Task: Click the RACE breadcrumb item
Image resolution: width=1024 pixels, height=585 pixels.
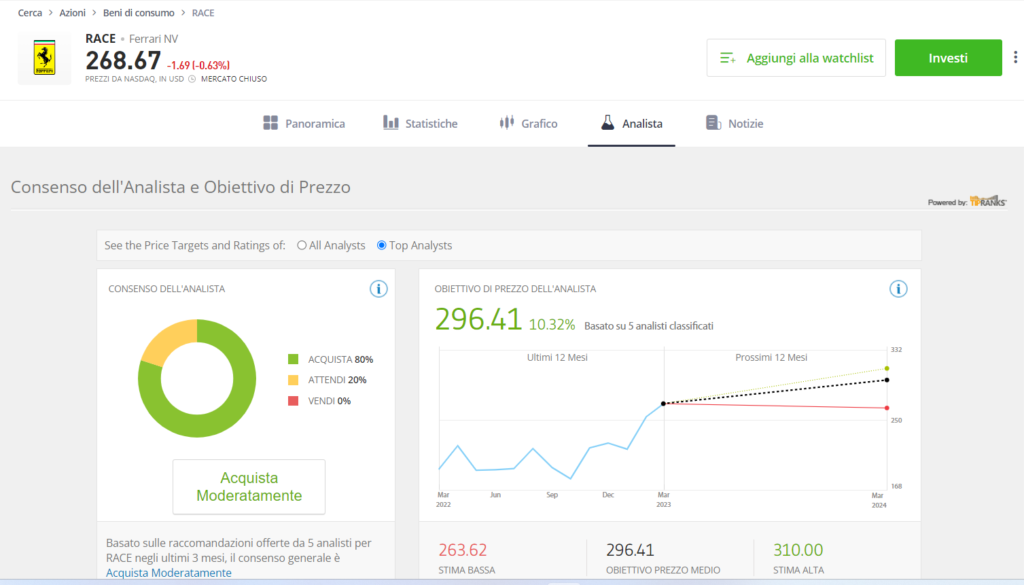Action: tap(203, 12)
